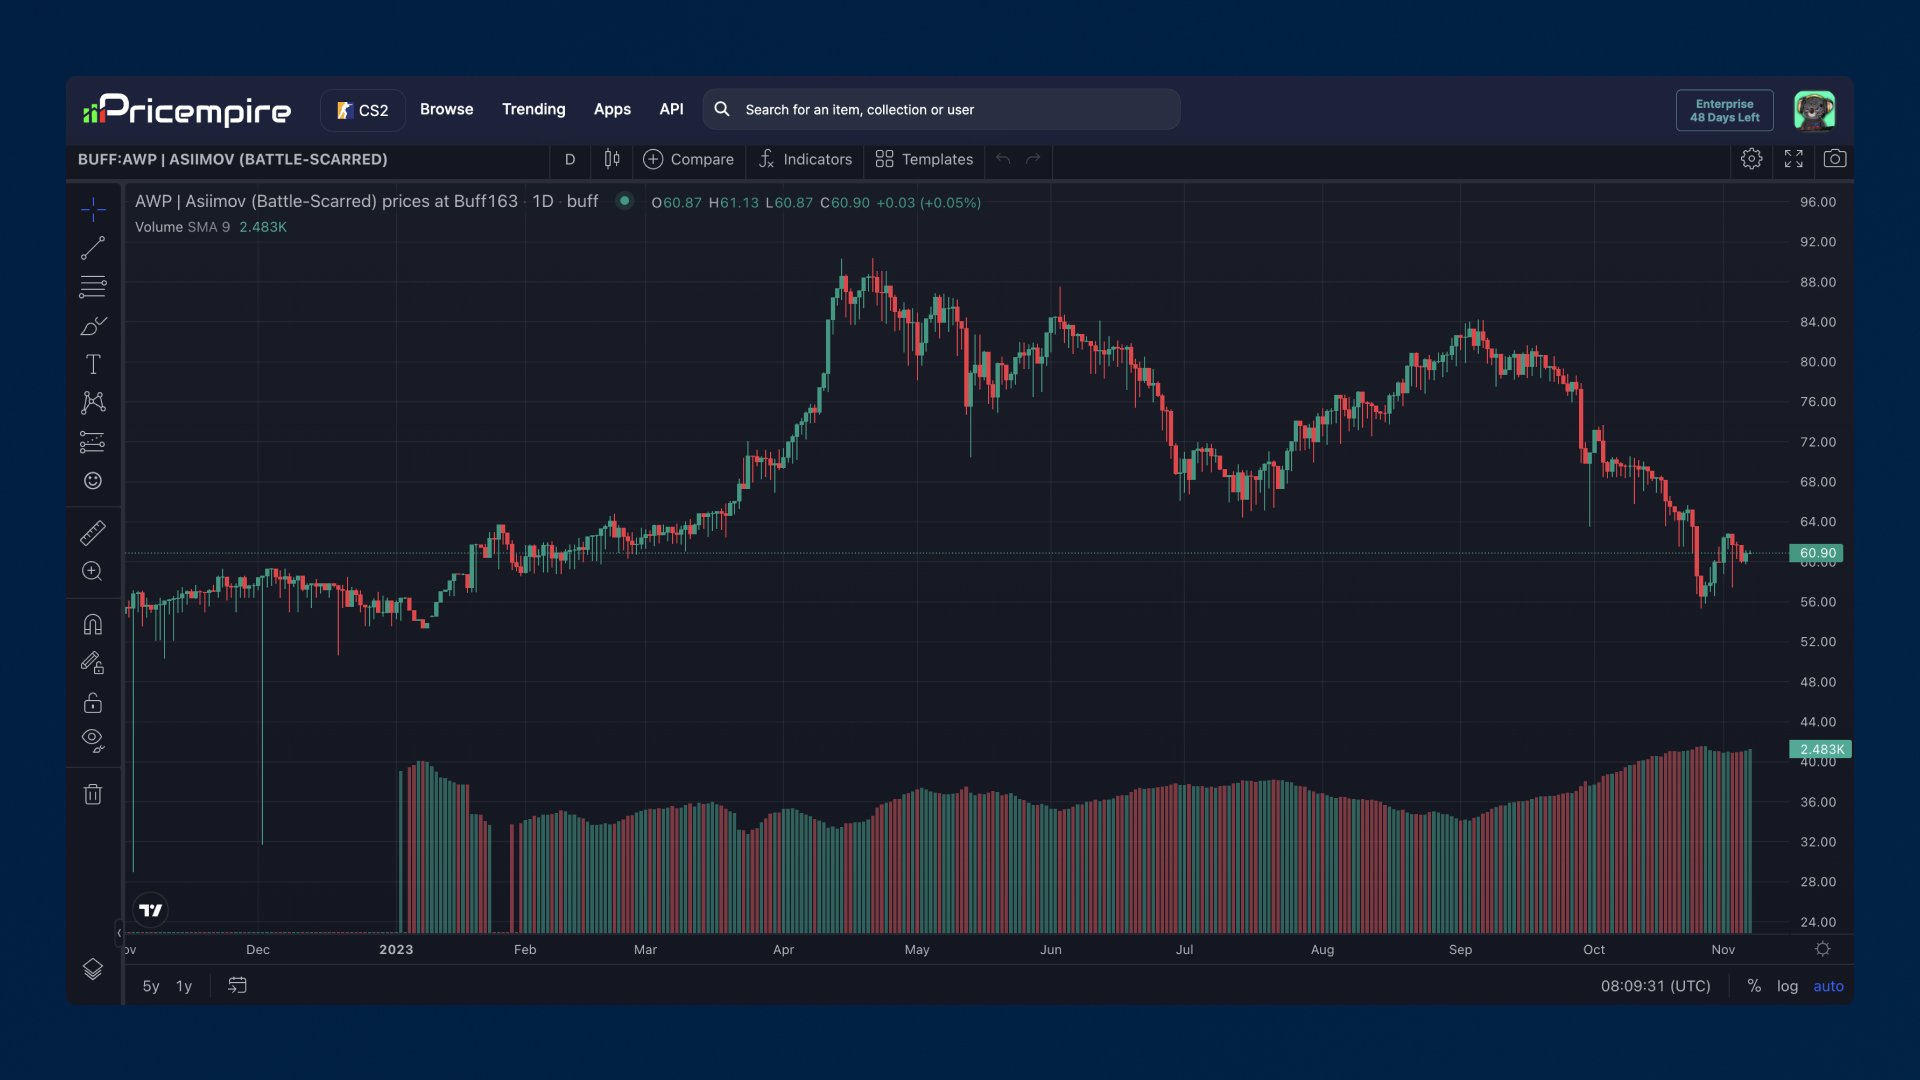
Task: Open chart settings gear icon
Action: (x=1751, y=159)
